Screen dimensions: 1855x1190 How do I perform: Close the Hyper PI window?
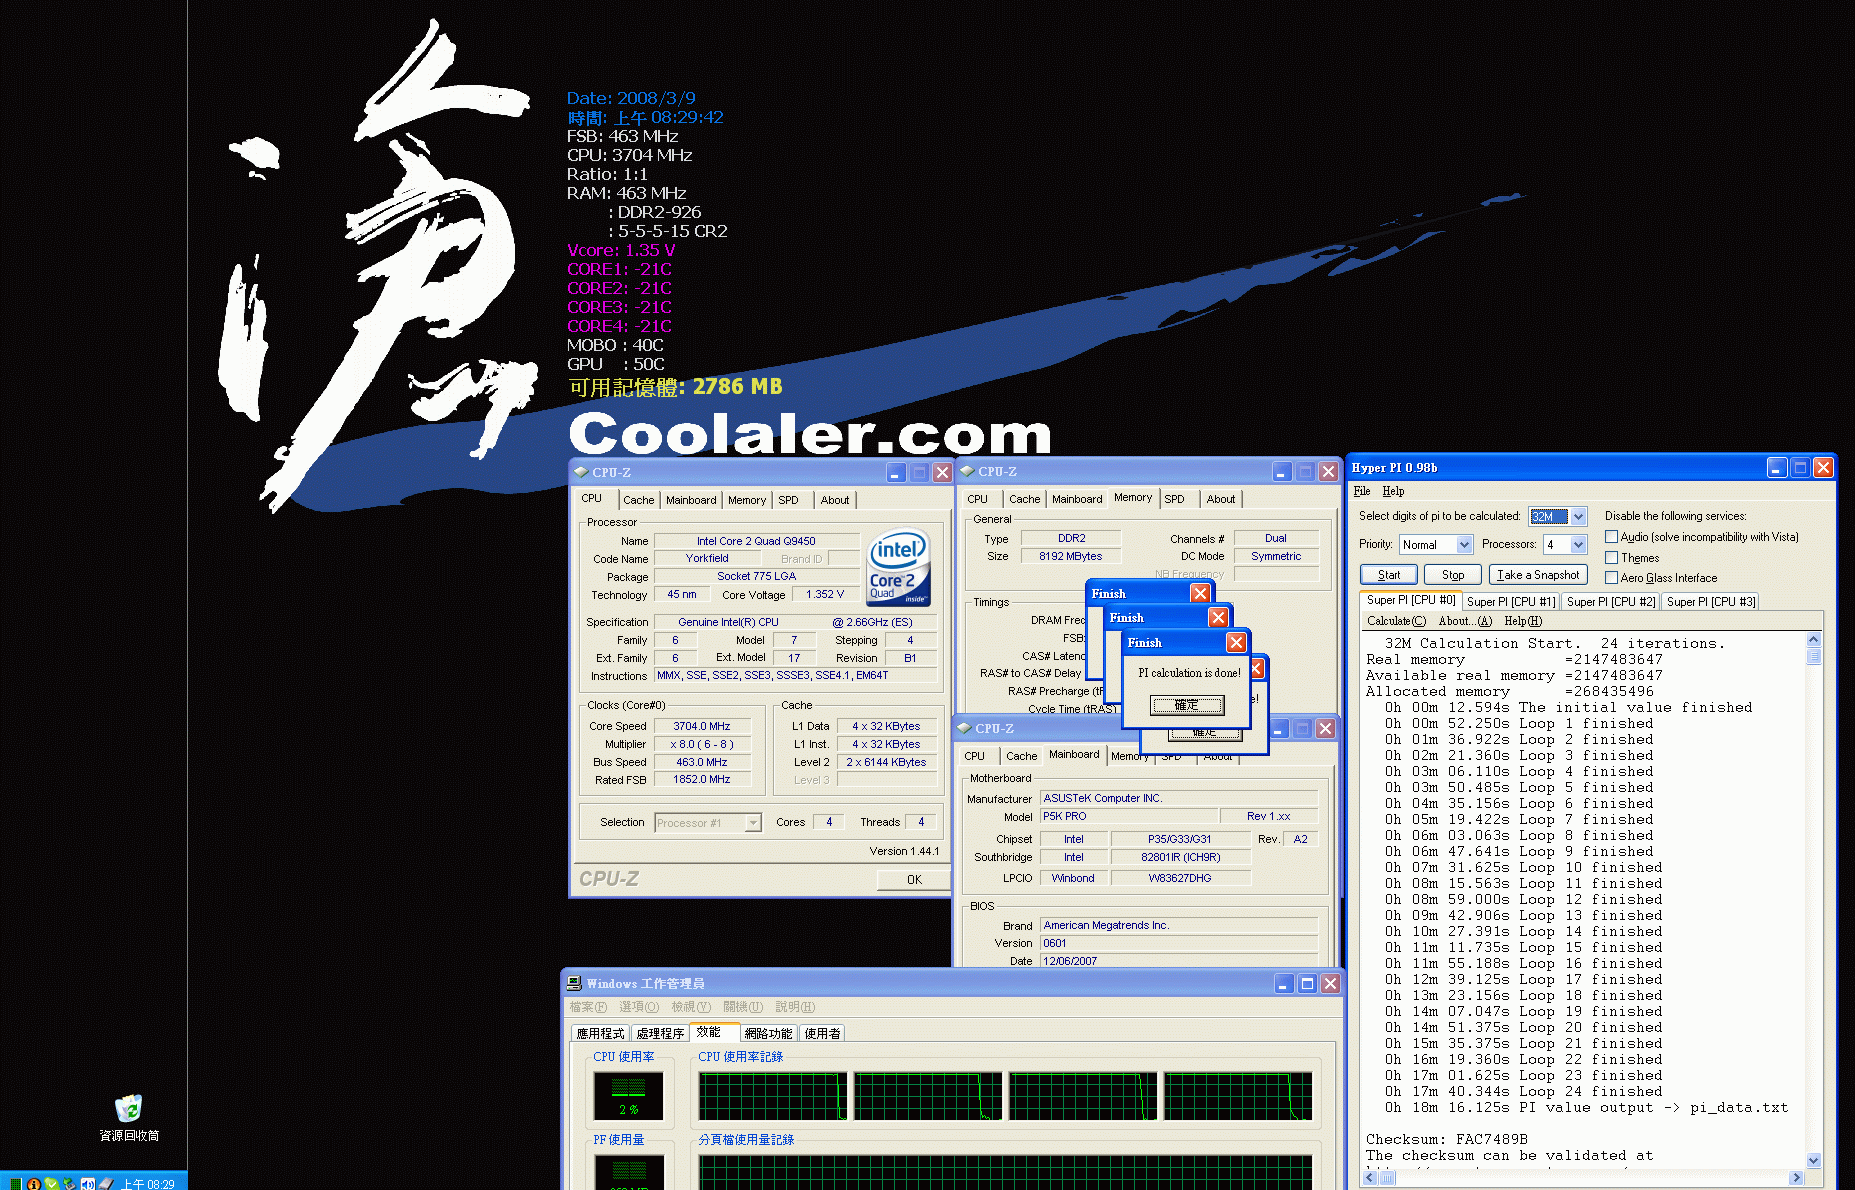tap(1823, 467)
